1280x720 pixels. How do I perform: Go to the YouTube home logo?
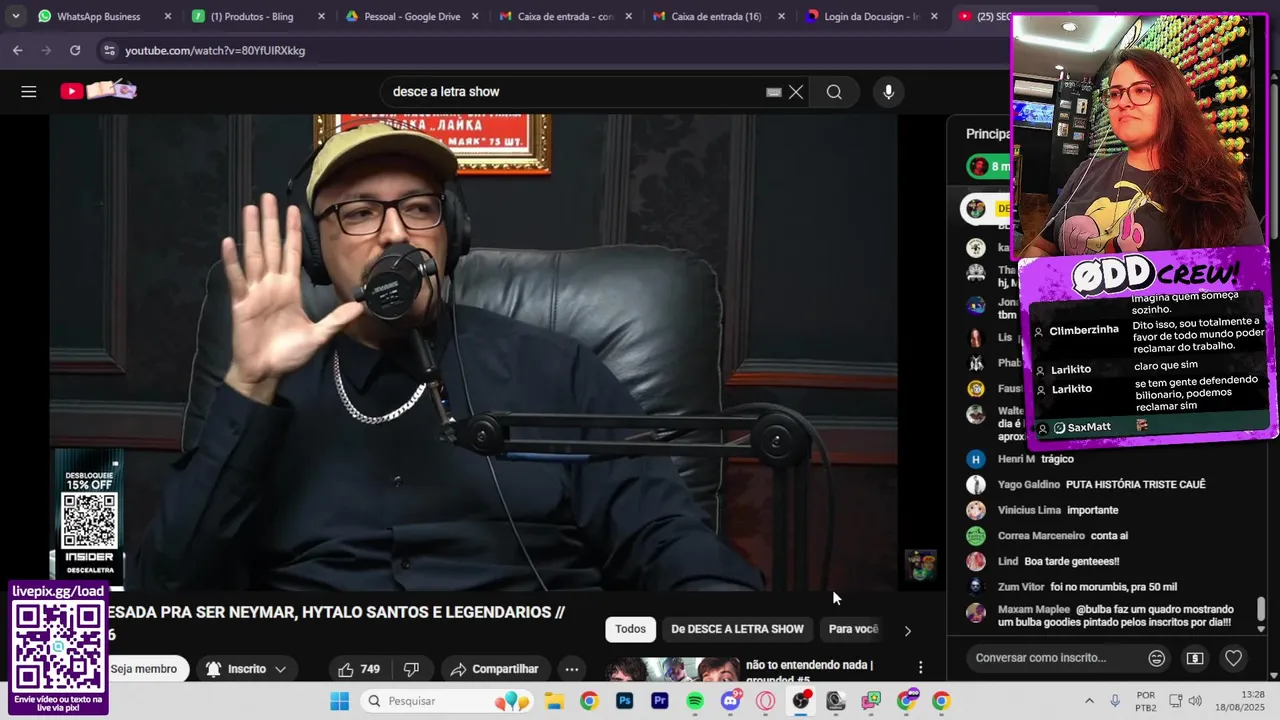click(98, 91)
